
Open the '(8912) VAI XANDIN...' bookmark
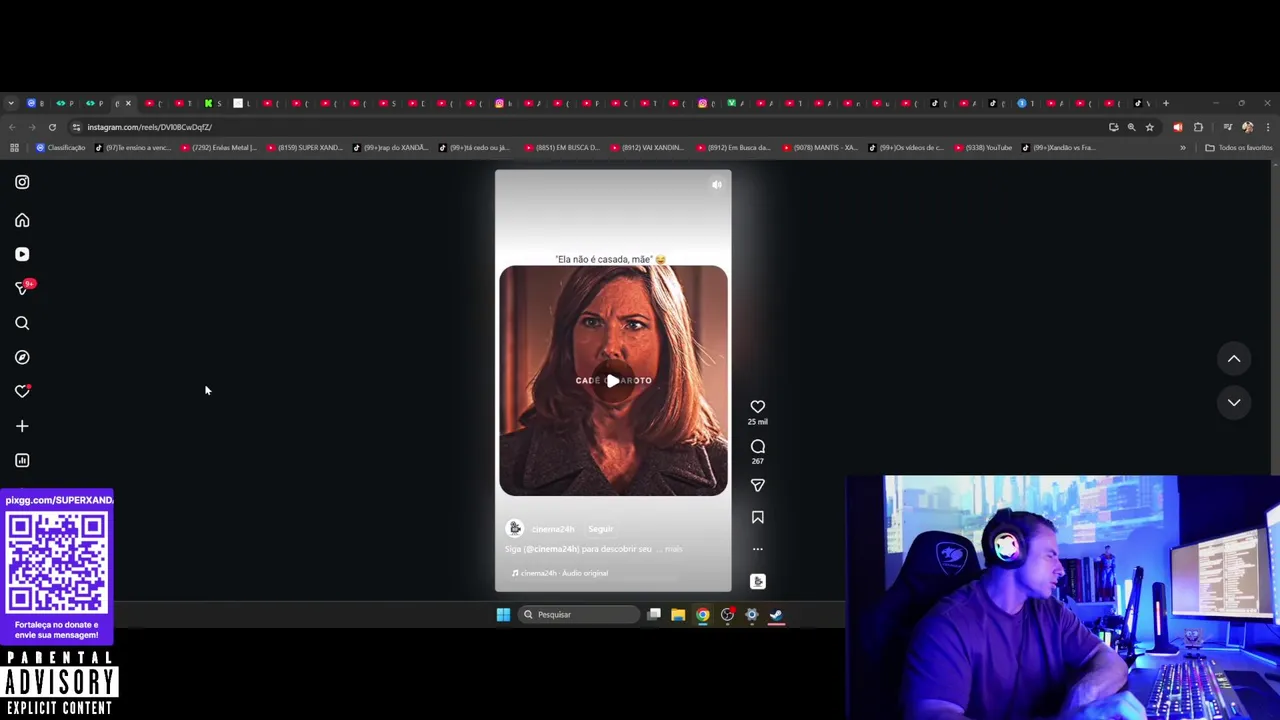[x=647, y=148]
